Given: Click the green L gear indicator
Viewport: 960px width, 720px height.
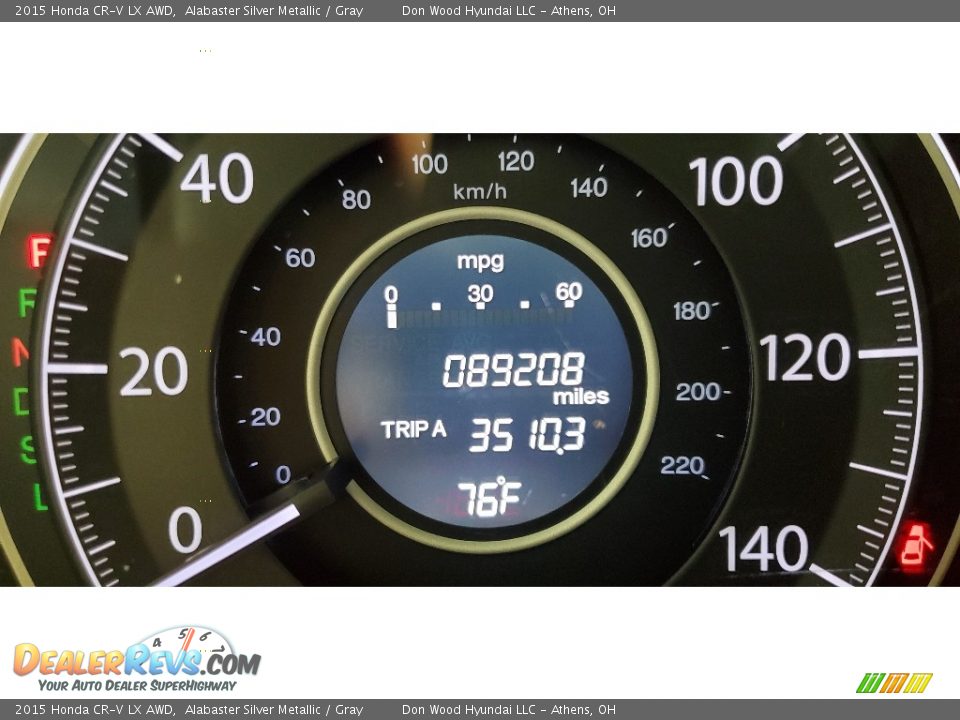Looking at the screenshot, I should [40, 497].
